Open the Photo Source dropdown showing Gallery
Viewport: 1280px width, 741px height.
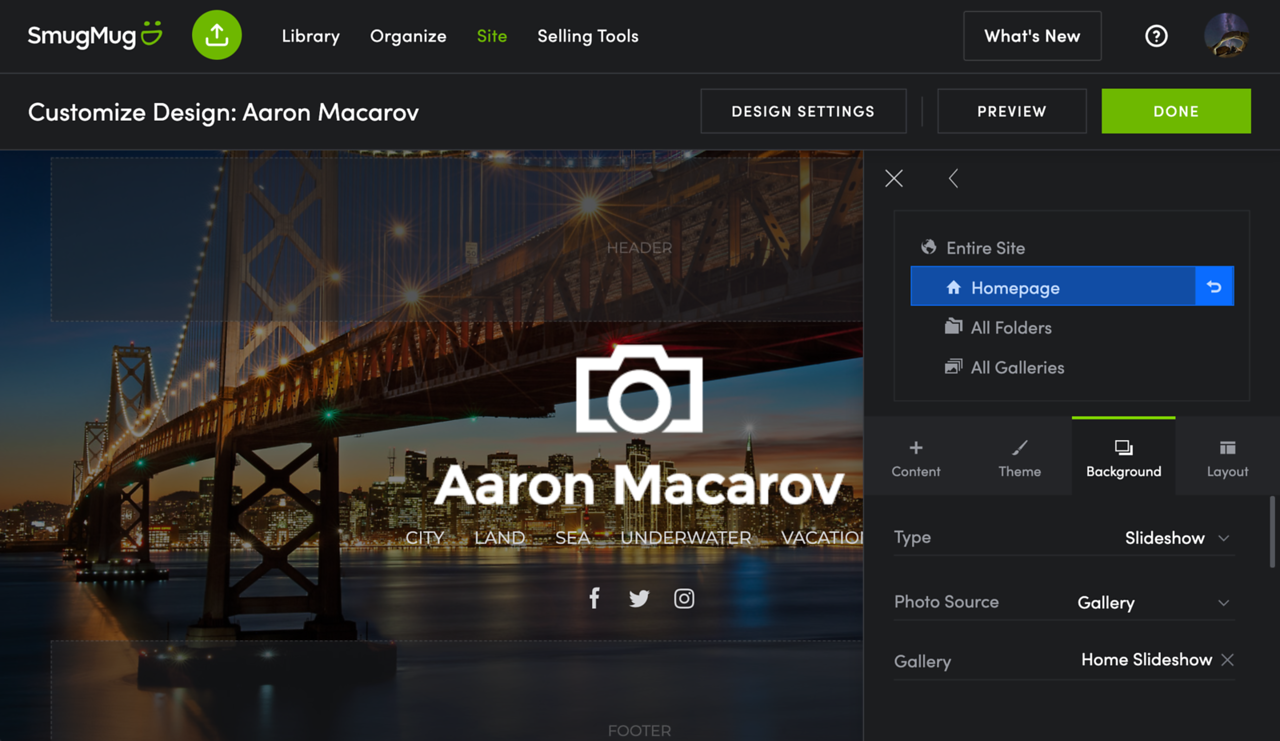point(1153,602)
